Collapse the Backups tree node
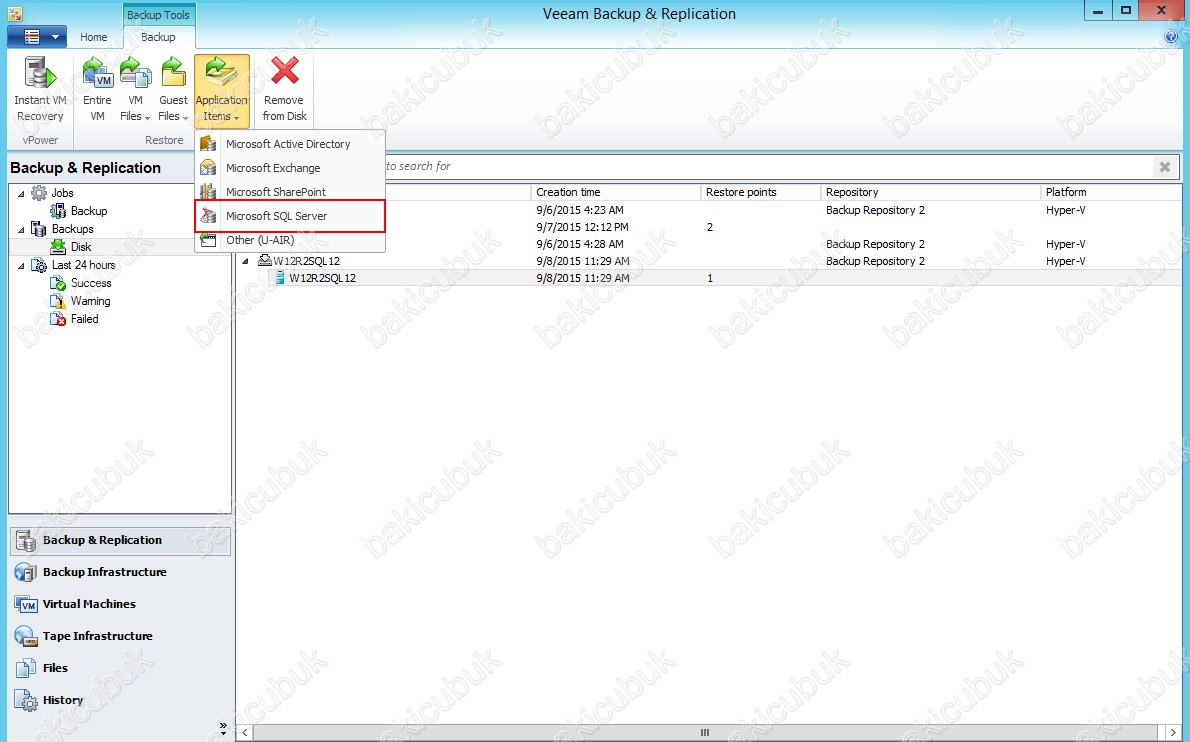The width and height of the screenshot is (1190, 742). point(21,229)
